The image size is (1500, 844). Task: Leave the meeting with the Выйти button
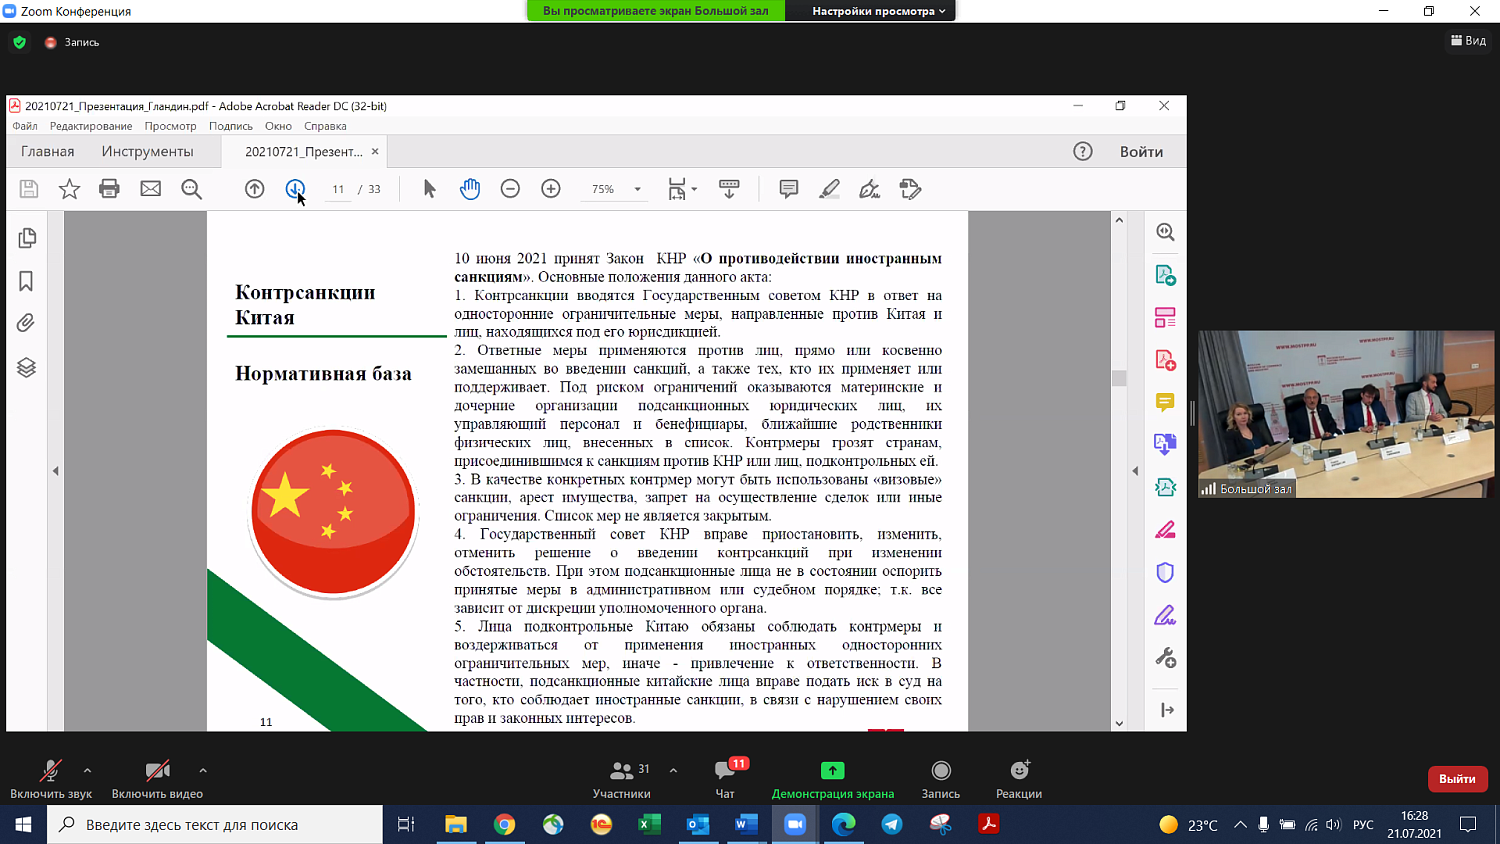click(1457, 779)
